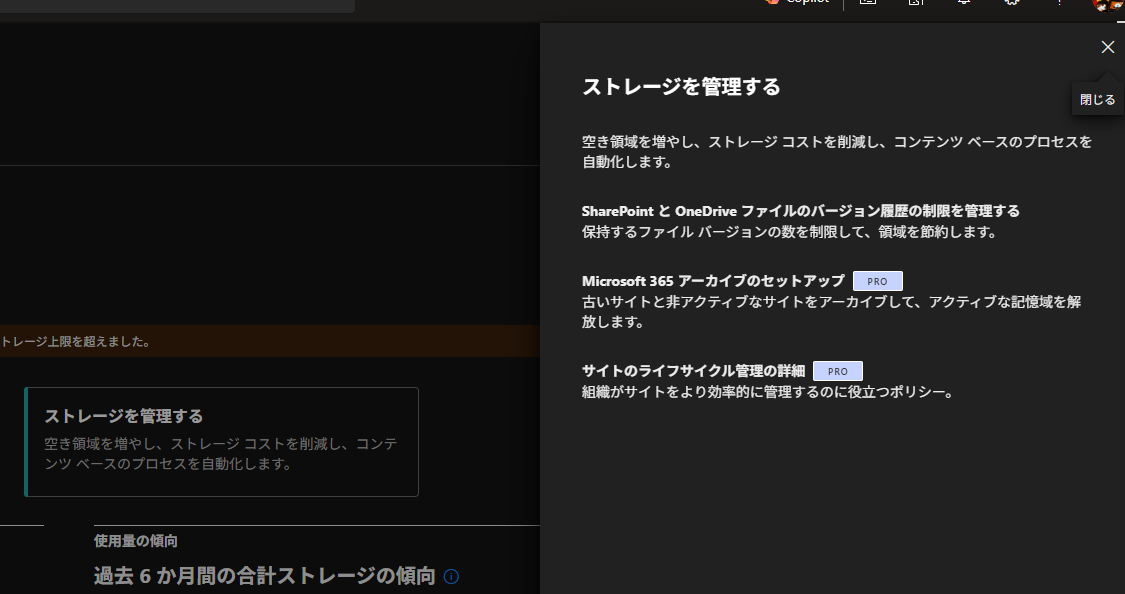Open Copilot from the top bar
Screen dimensions: 1125x594
coord(797,3)
